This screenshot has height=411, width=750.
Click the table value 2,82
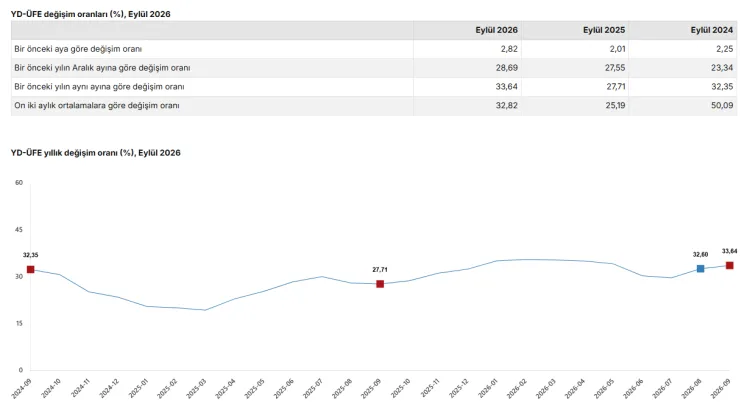[509, 49]
